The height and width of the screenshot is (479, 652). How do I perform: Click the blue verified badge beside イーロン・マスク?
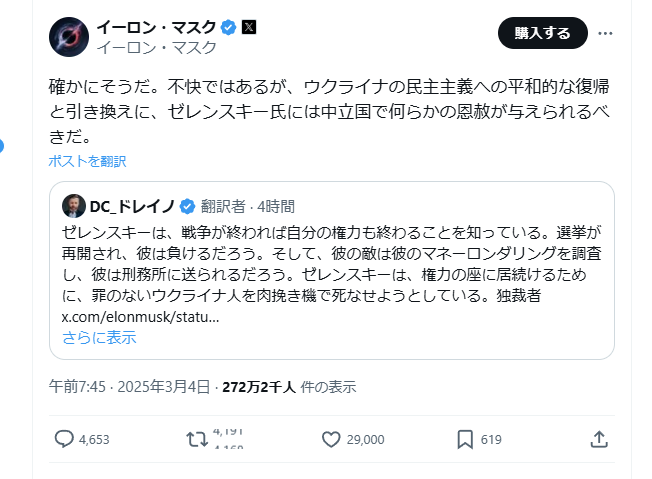tap(229, 27)
